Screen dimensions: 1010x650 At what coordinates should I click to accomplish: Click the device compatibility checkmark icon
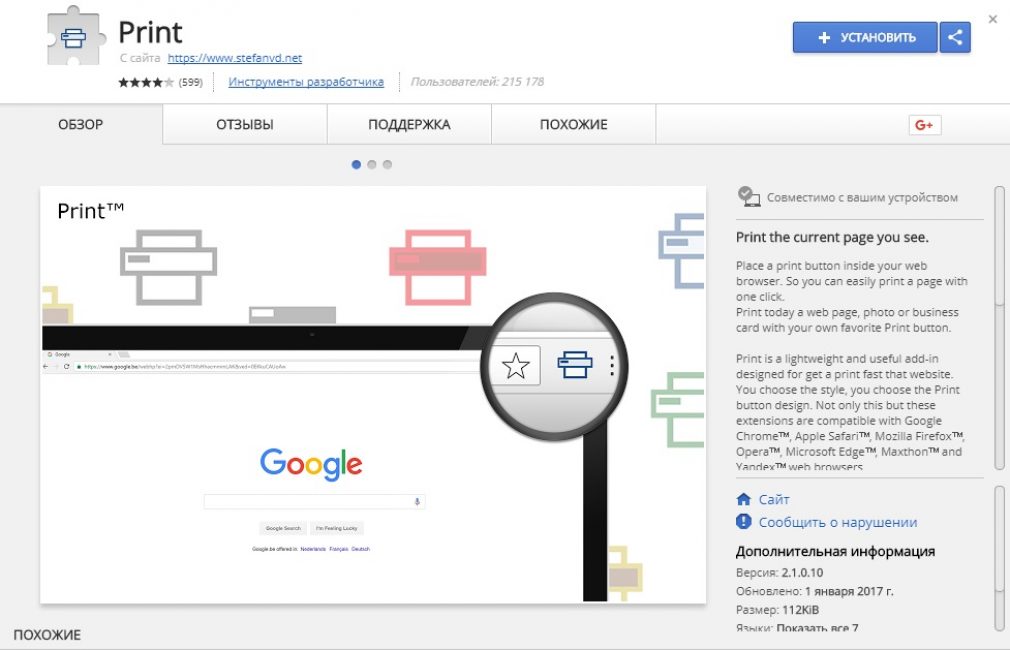pyautogui.click(x=748, y=196)
